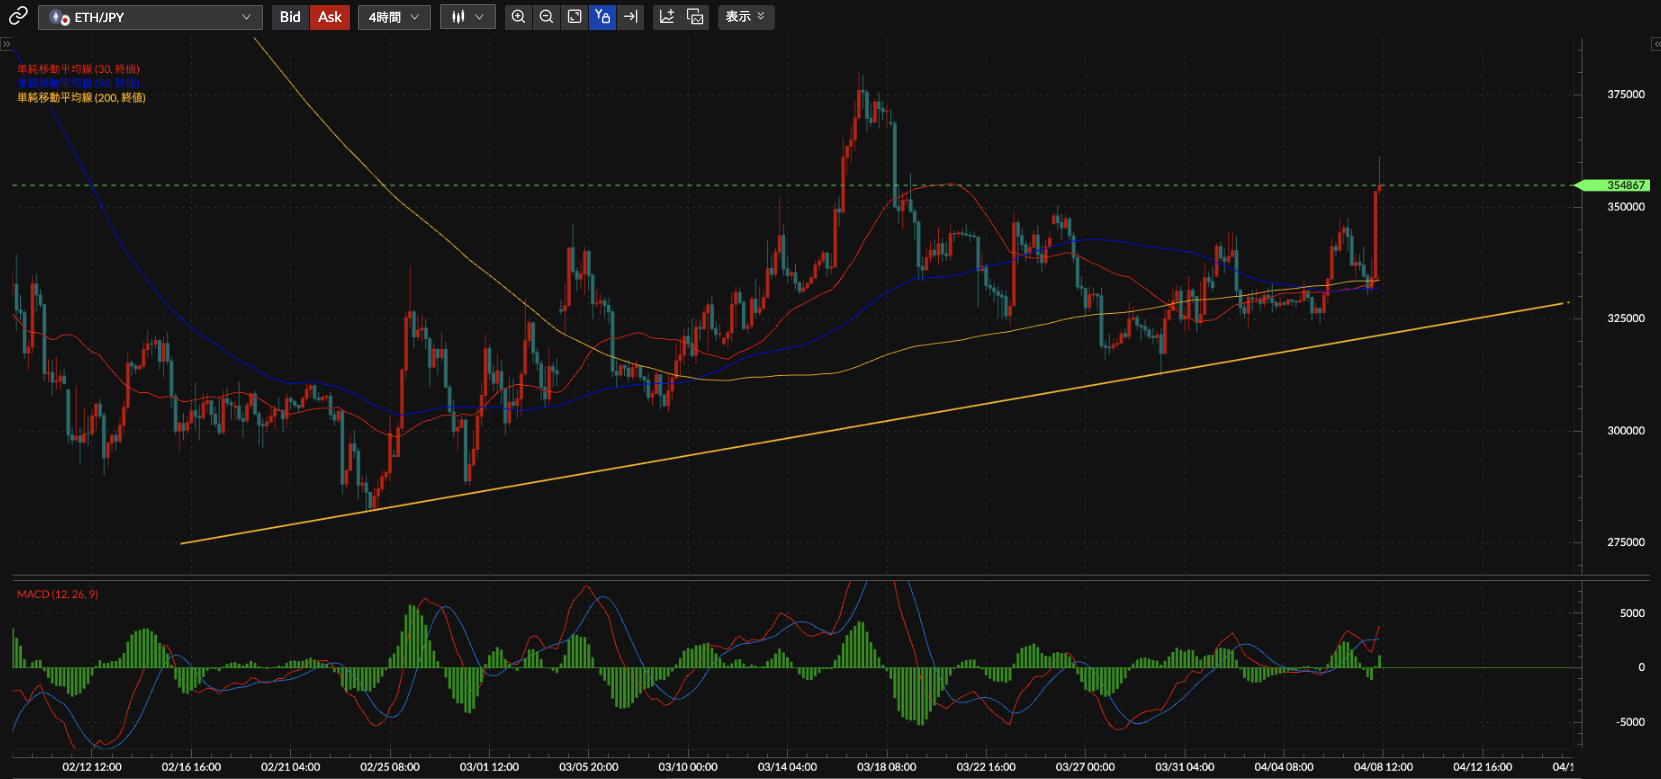The image size is (1661, 779).
Task: Switch price display to Ask
Action: [x=330, y=17]
